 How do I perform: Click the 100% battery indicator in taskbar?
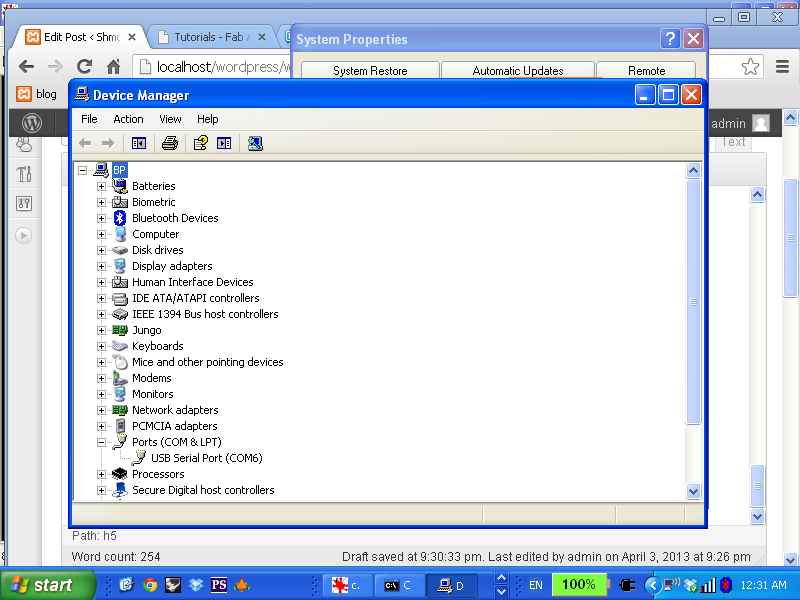click(x=579, y=584)
